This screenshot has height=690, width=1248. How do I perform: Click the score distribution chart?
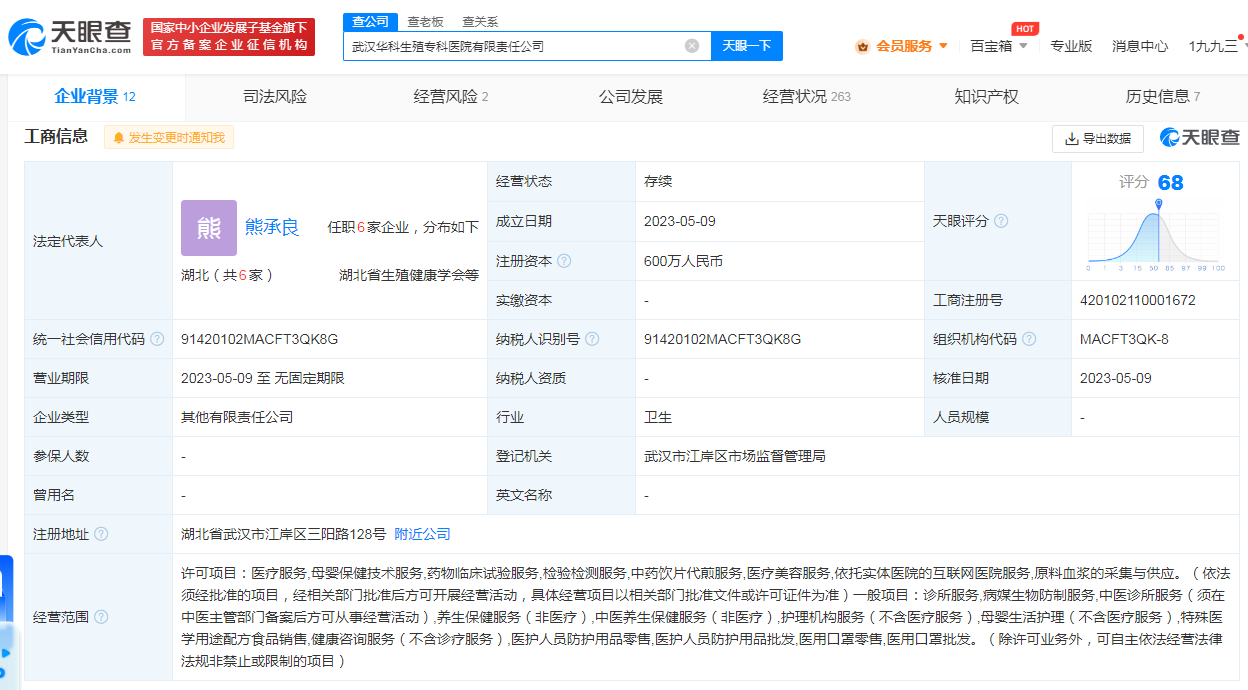(x=1155, y=235)
